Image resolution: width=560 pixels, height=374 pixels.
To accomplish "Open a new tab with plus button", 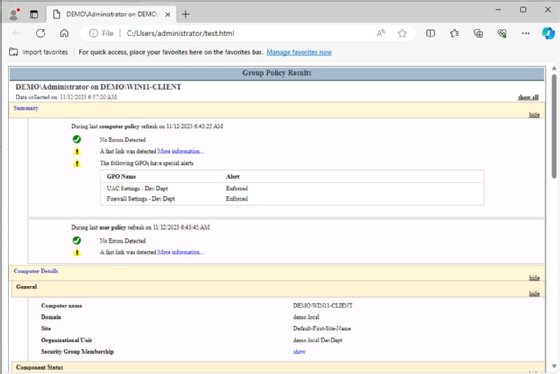I will click(x=186, y=14).
